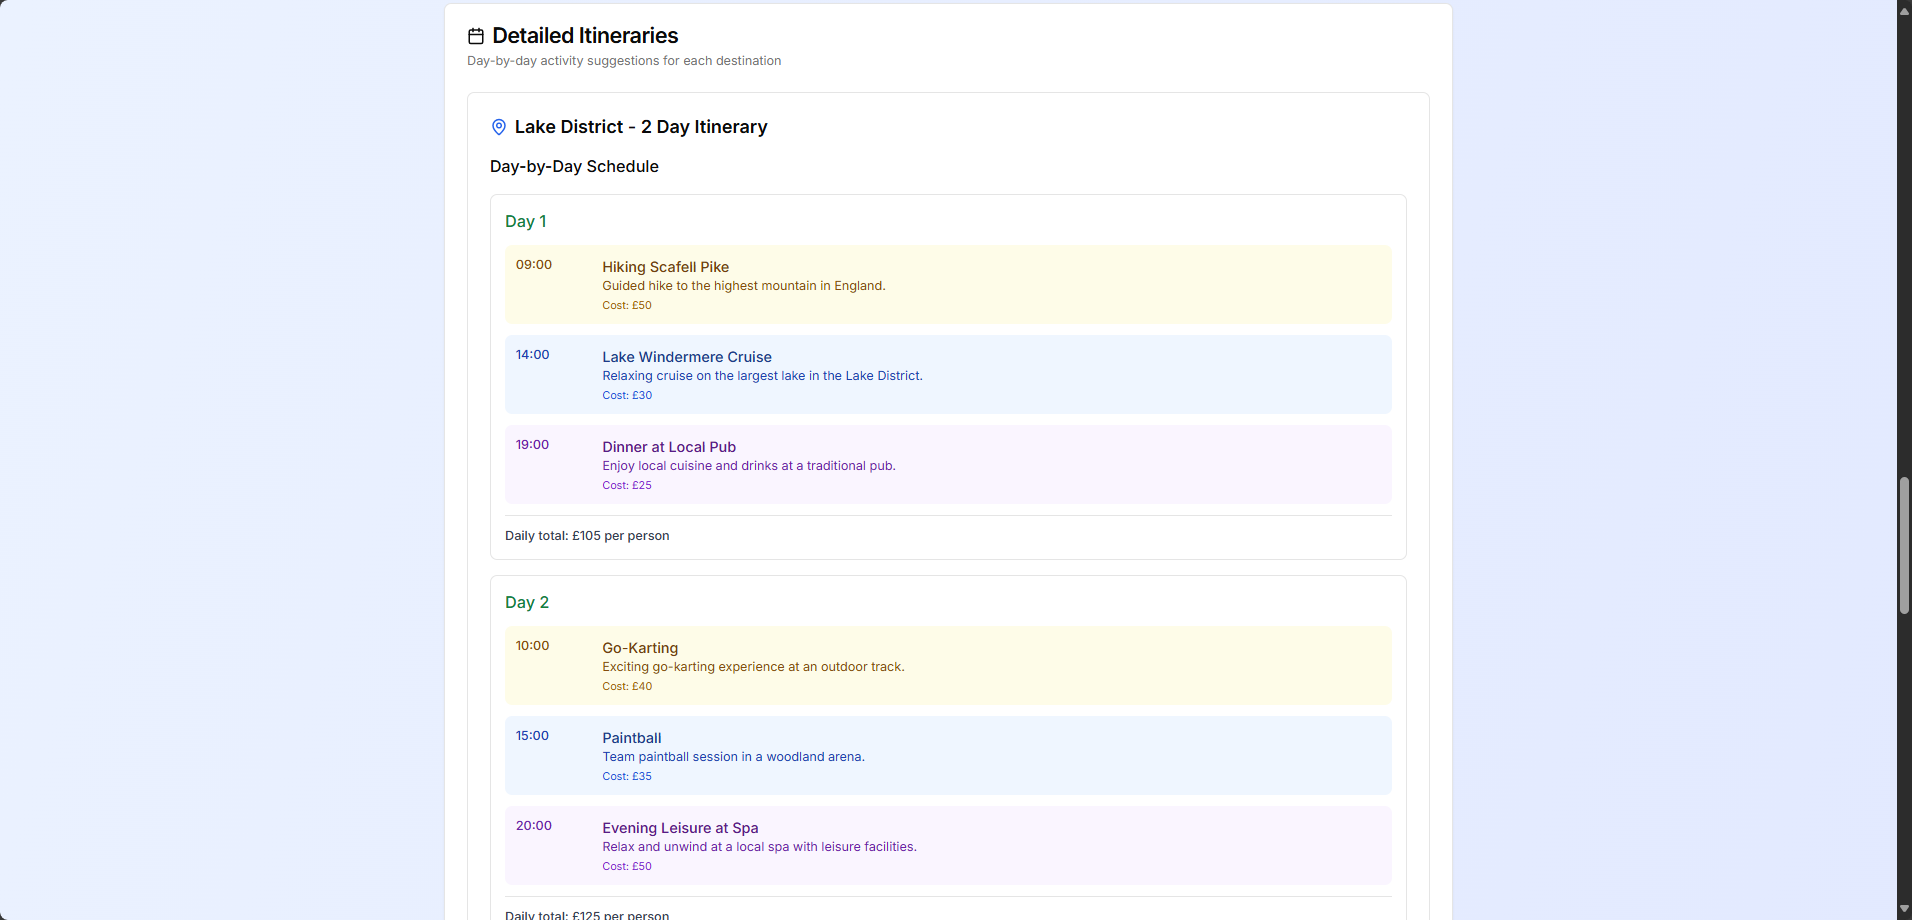Select the Lake Windermere Cruise entry
Screen dimensions: 1912x920
(947, 374)
